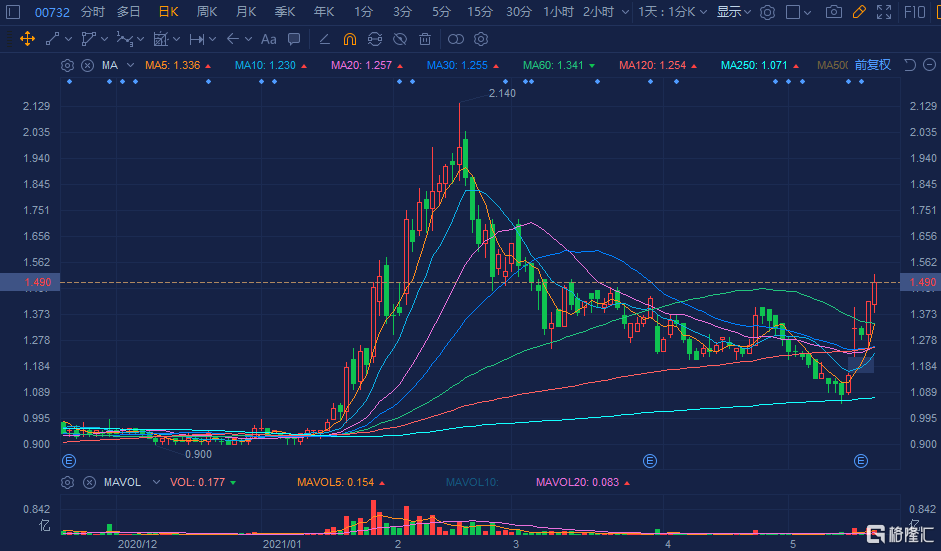Select the Aa text annotation tool
Screen dimensions: 941x551
[268, 39]
